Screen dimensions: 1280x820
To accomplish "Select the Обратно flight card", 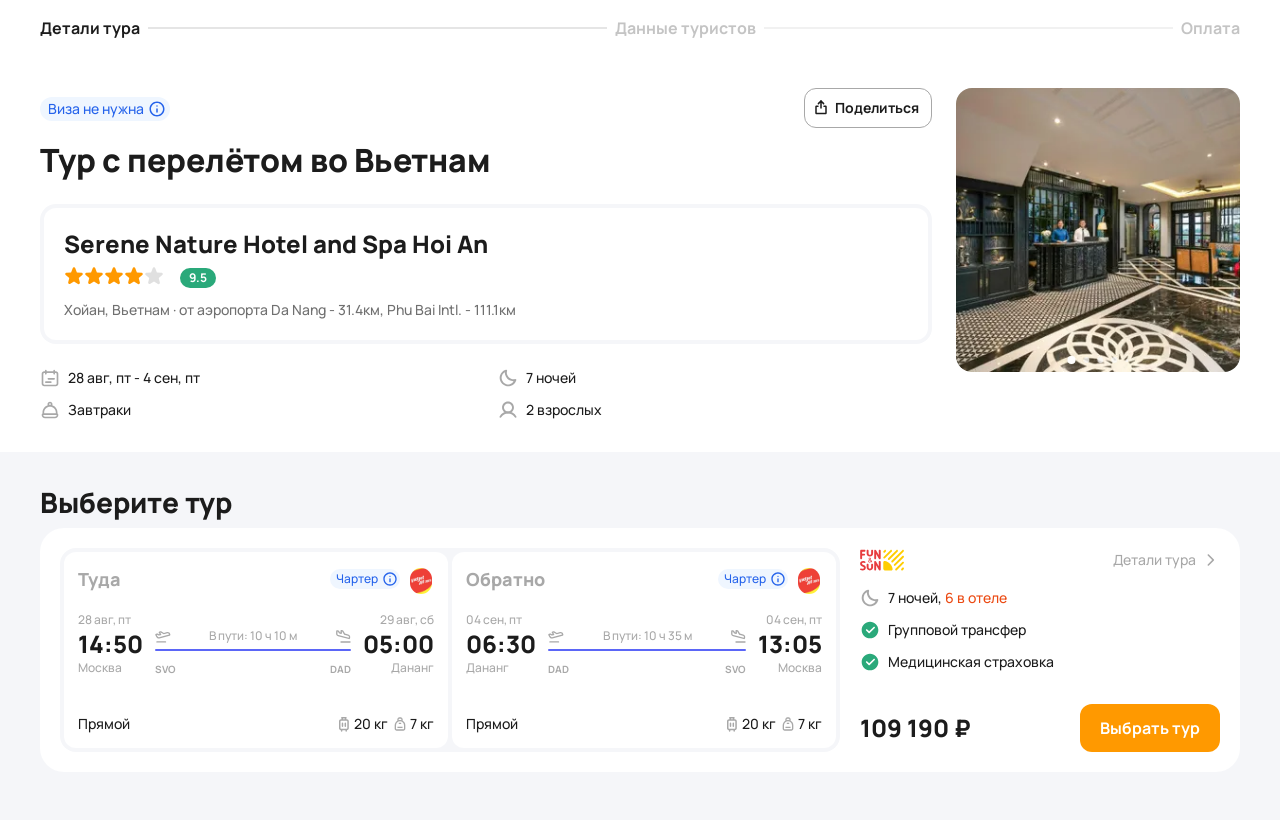I will (x=644, y=650).
